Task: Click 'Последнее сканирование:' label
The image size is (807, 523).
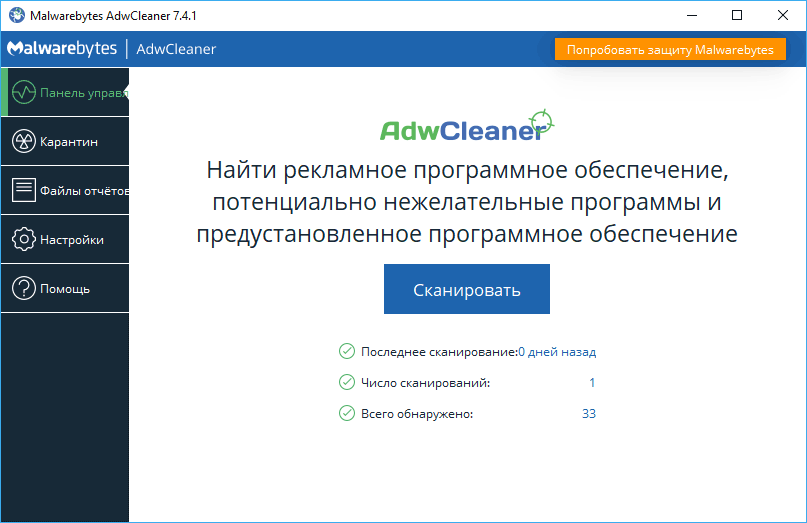Action: [440, 352]
